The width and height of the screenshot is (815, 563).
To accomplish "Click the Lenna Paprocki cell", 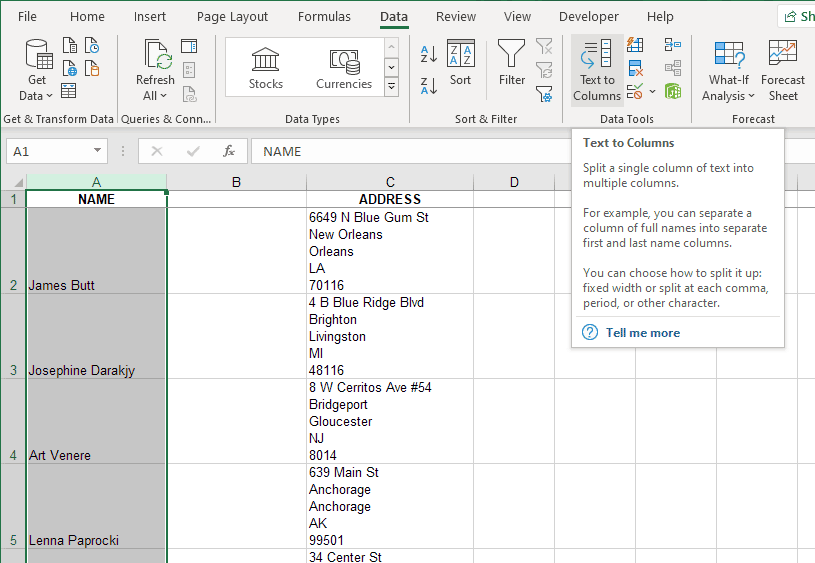I will (96, 506).
